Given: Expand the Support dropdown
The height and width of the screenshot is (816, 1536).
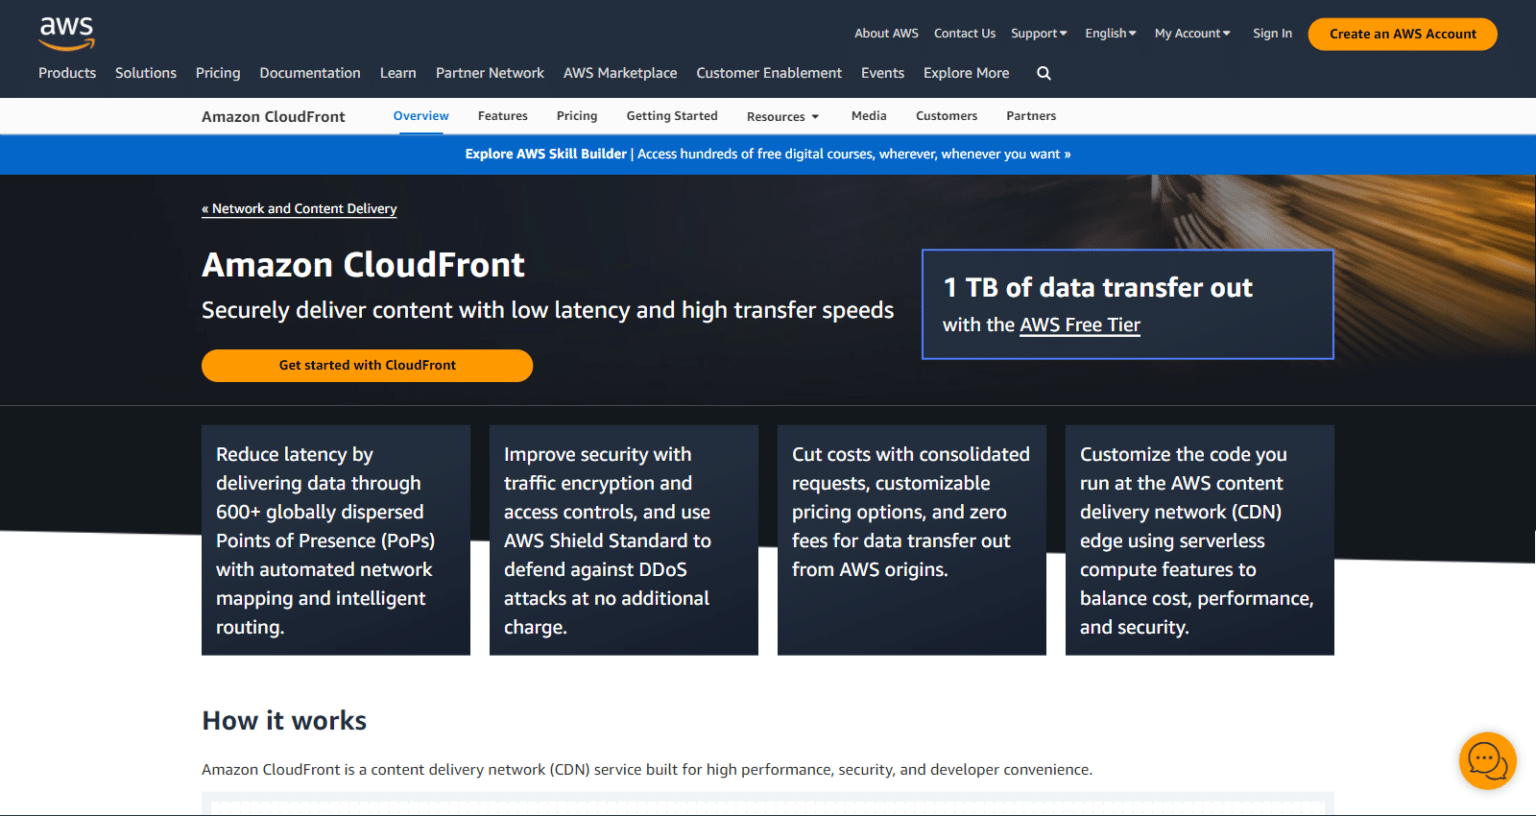Looking at the screenshot, I should point(1038,33).
